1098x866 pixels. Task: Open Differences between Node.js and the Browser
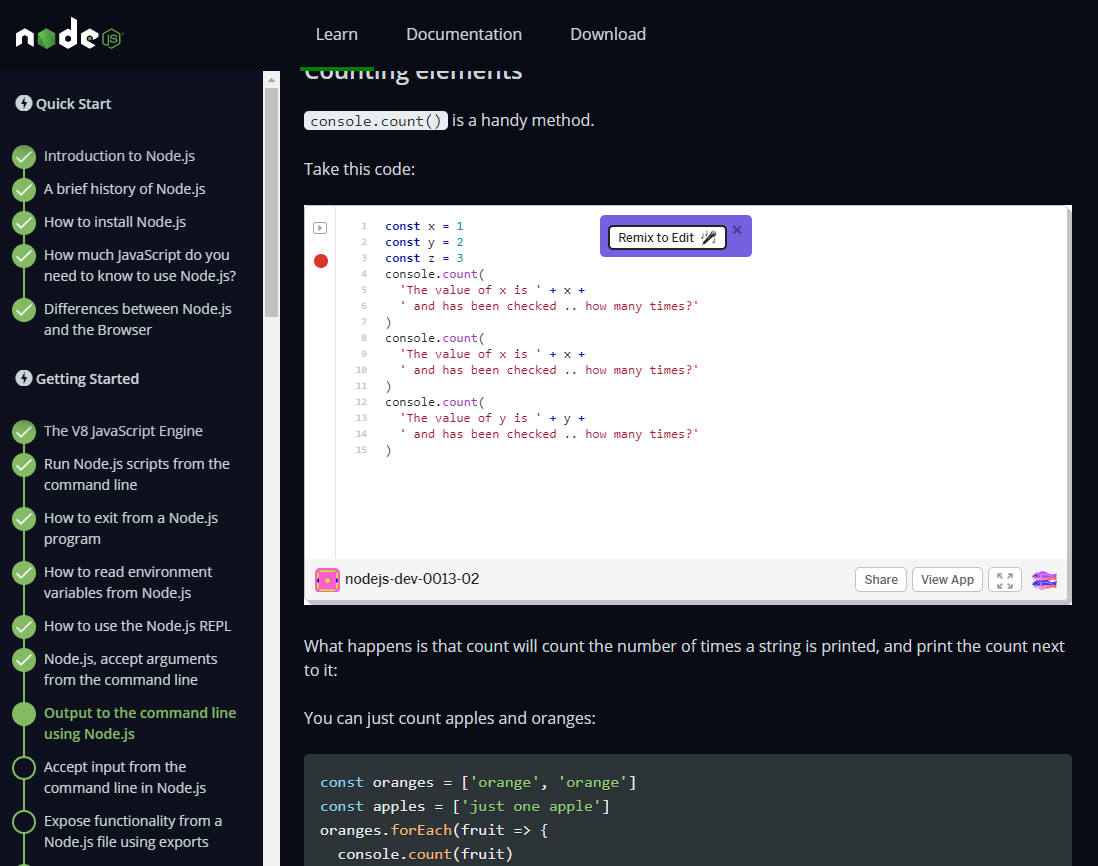click(138, 319)
